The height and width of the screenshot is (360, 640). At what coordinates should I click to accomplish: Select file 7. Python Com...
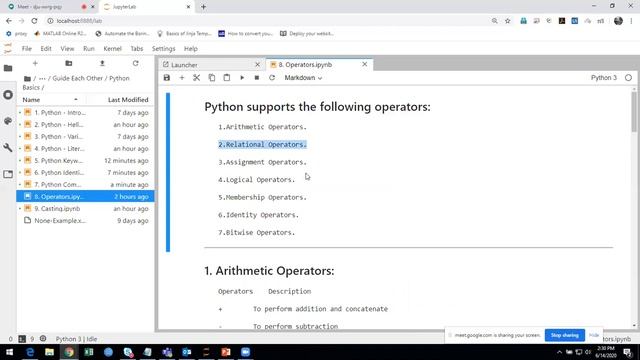click(85, 184)
